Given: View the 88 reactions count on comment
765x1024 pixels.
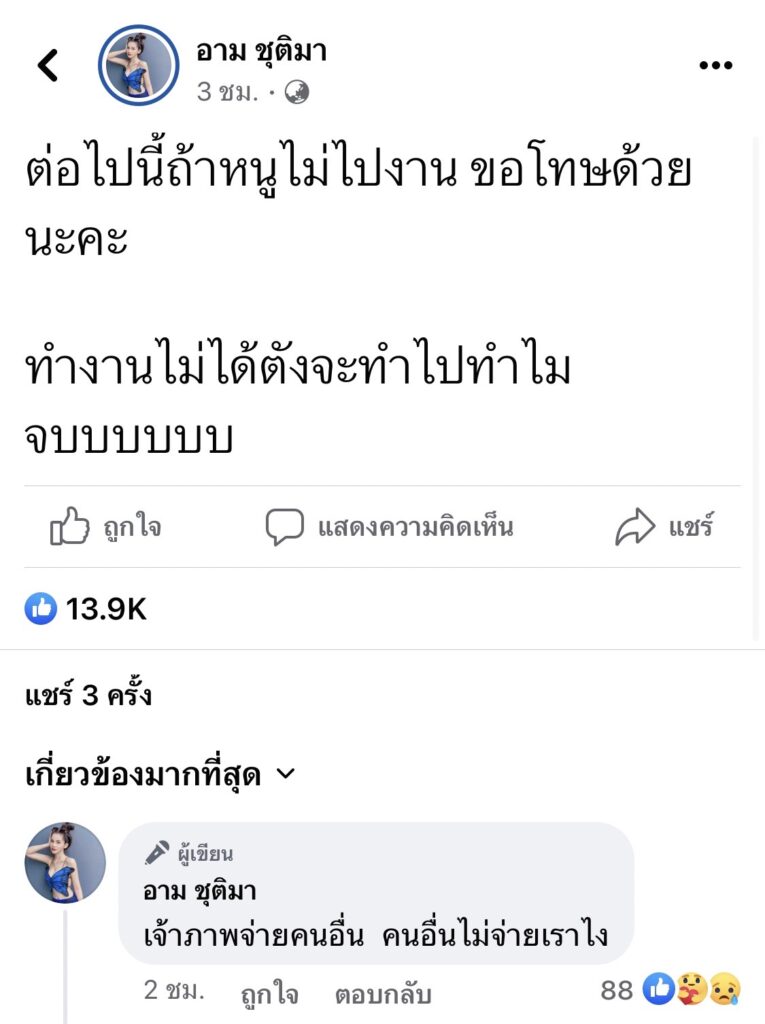Looking at the screenshot, I should click(x=617, y=990).
